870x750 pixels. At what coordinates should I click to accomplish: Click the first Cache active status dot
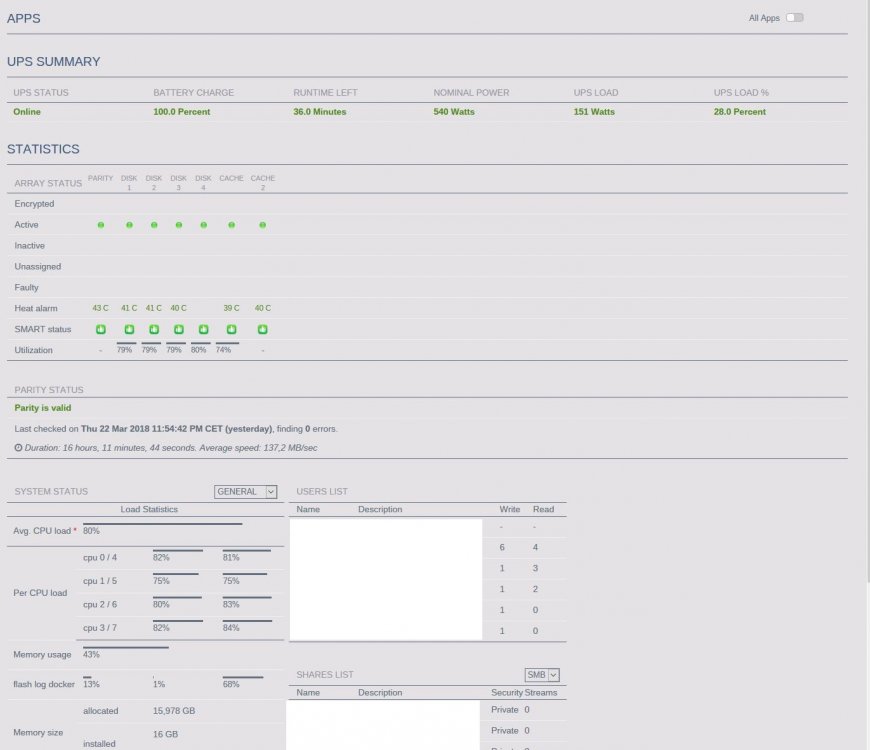pyautogui.click(x=231, y=225)
